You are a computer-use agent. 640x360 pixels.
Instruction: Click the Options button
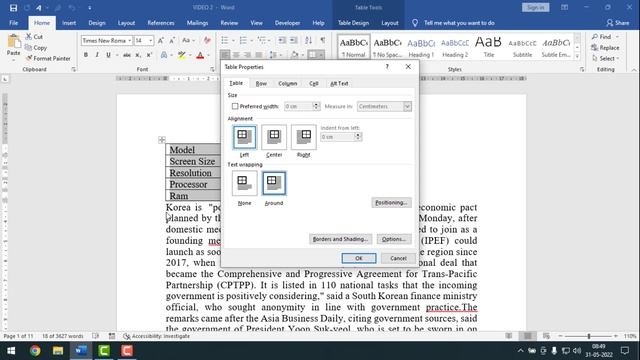[x=394, y=239]
